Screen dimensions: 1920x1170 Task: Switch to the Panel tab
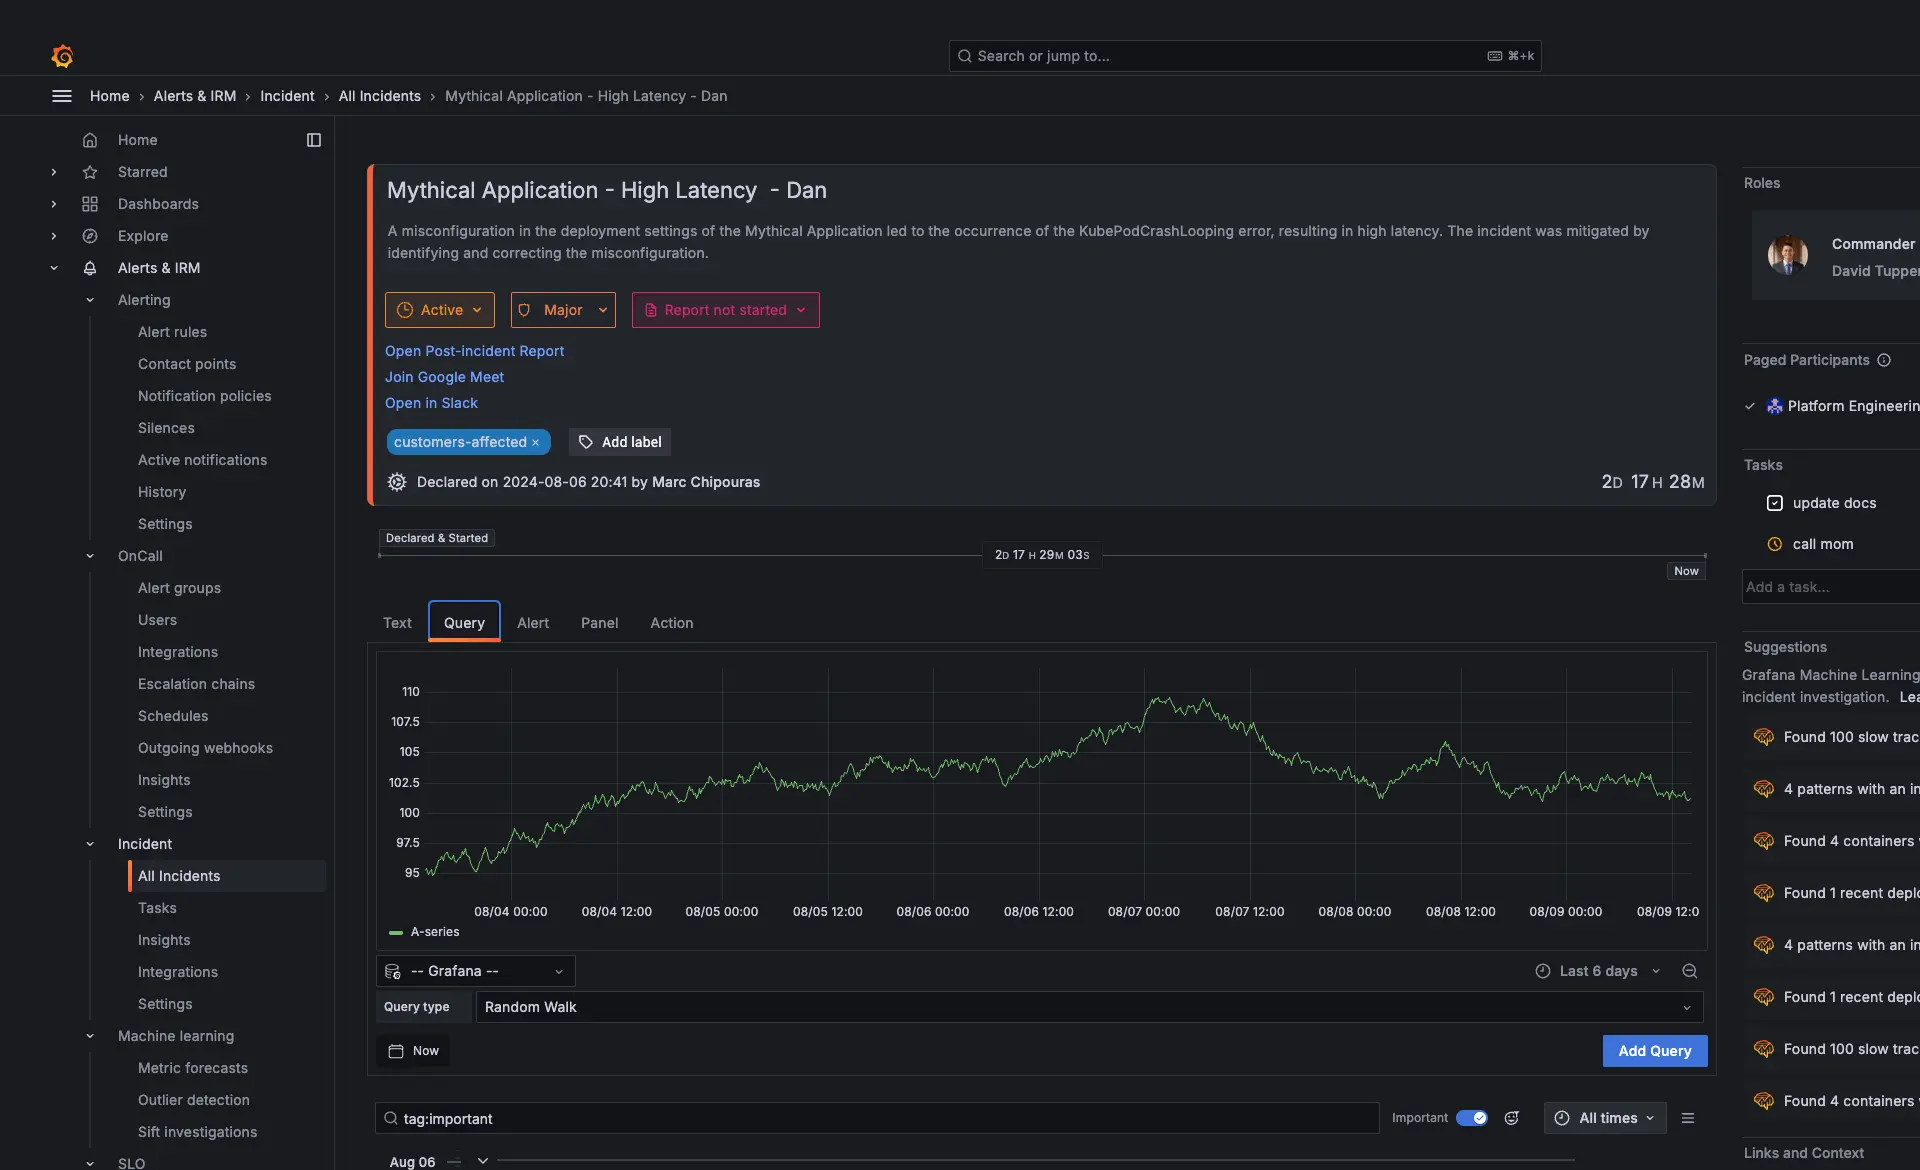599,623
